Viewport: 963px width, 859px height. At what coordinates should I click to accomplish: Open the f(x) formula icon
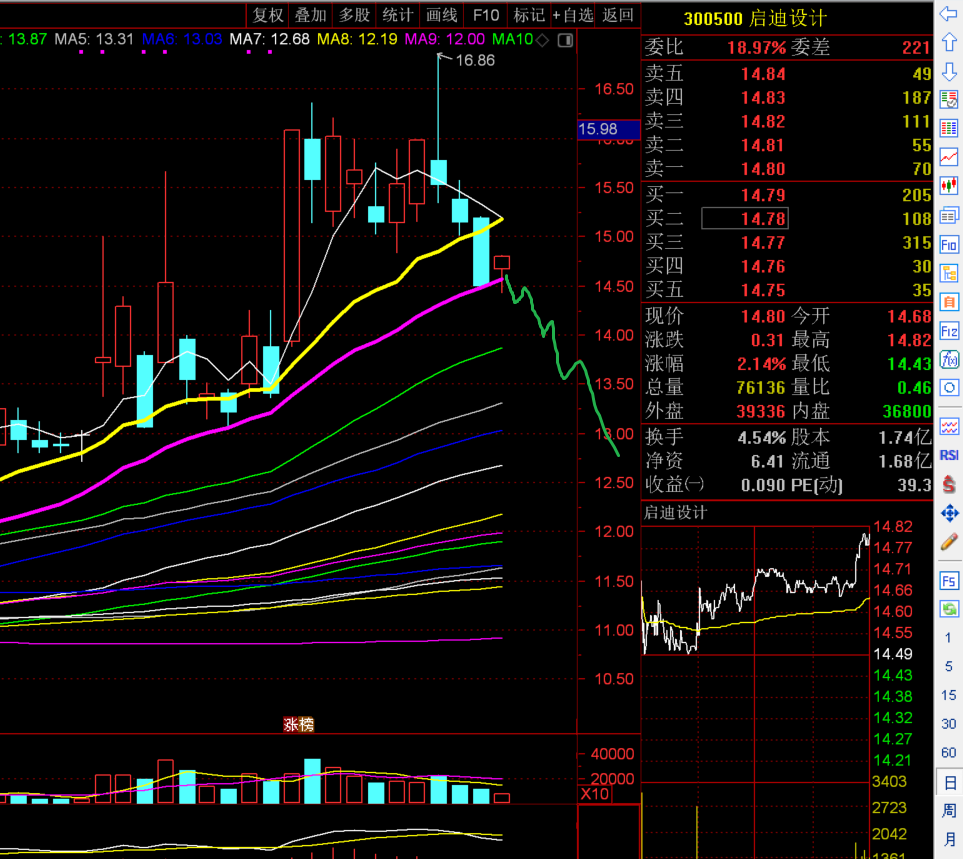tap(949, 360)
